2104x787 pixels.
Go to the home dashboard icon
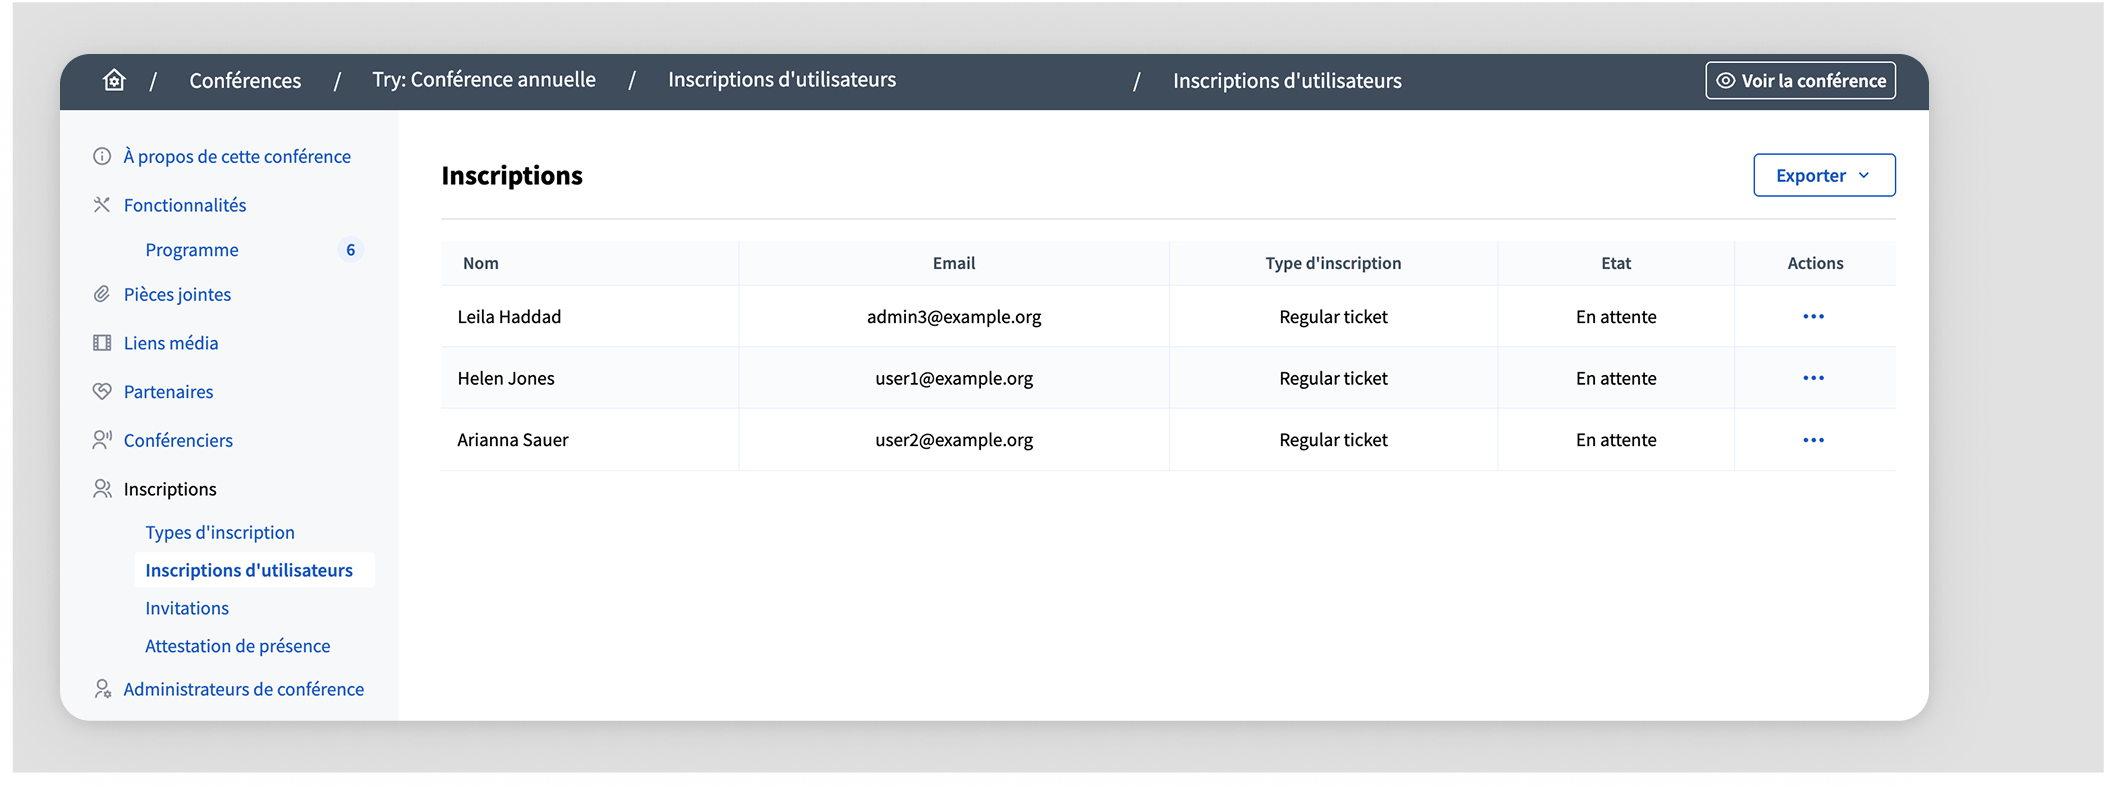(x=114, y=80)
